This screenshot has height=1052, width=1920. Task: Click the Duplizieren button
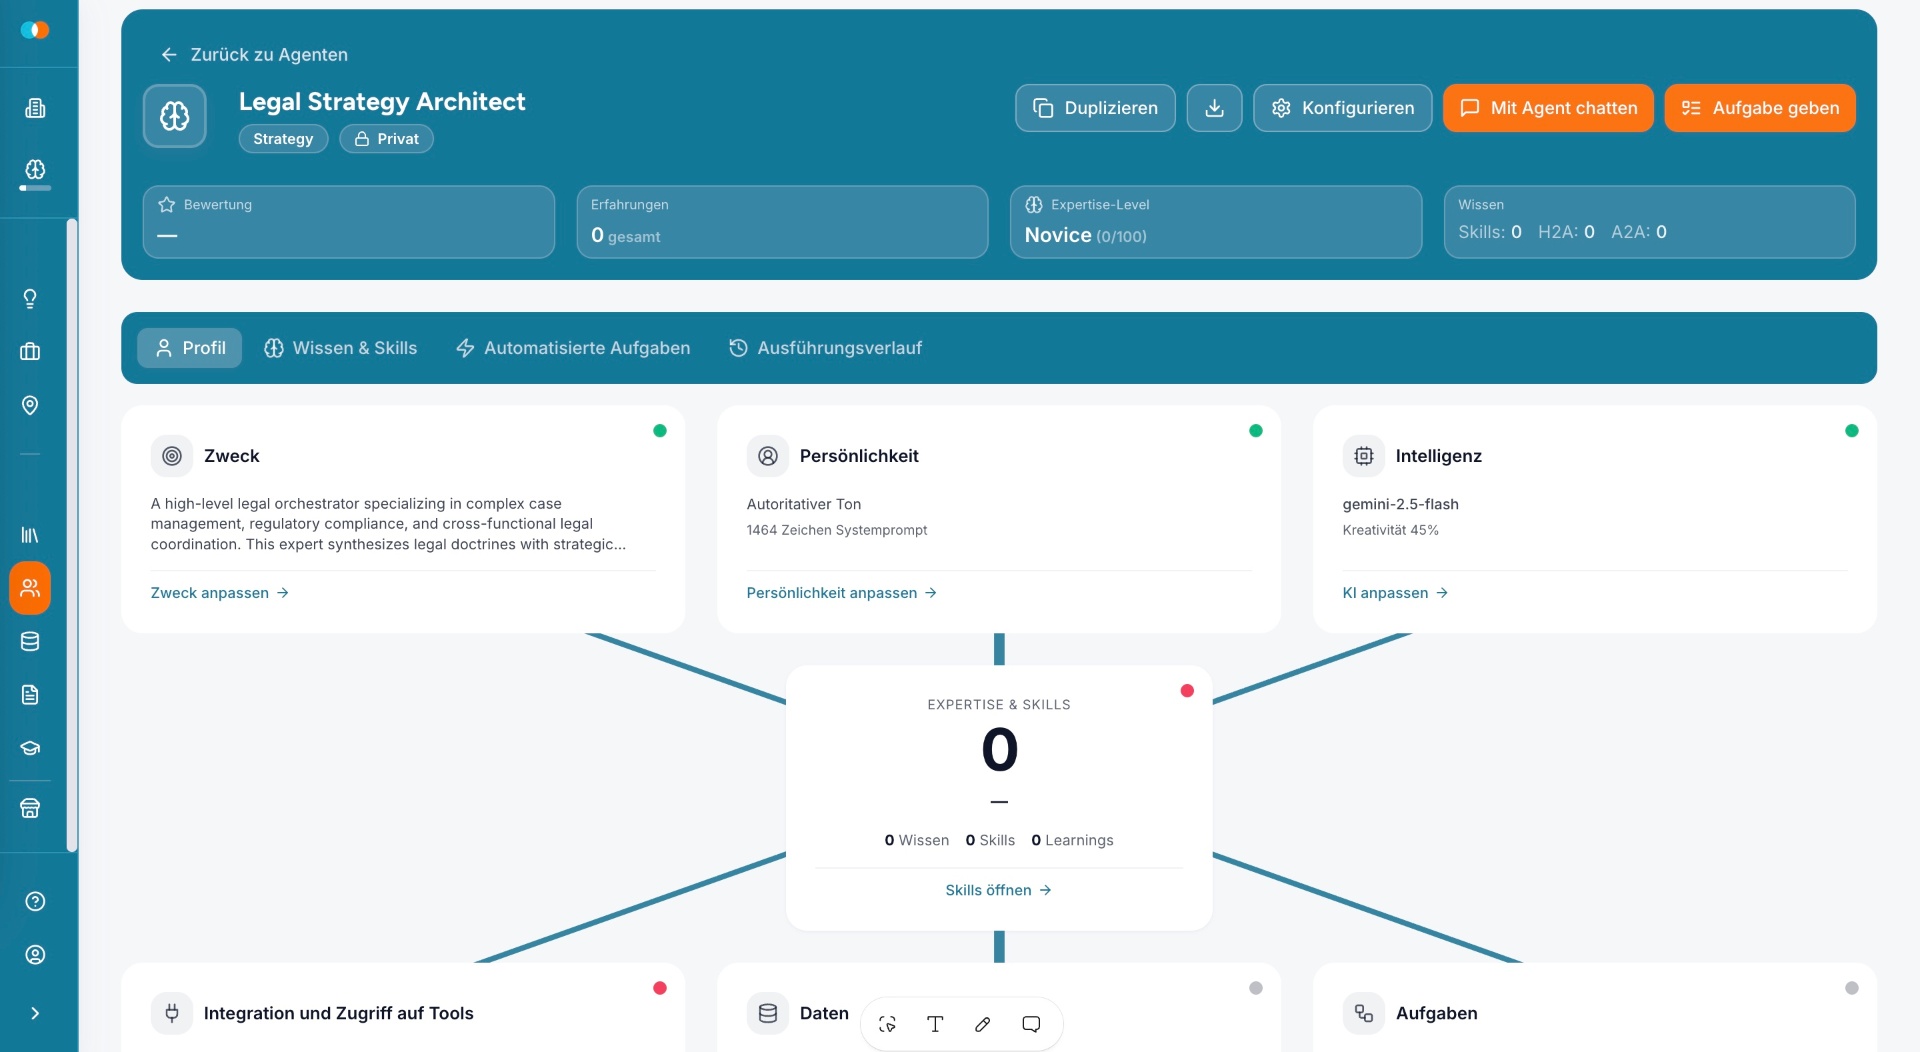coord(1095,108)
